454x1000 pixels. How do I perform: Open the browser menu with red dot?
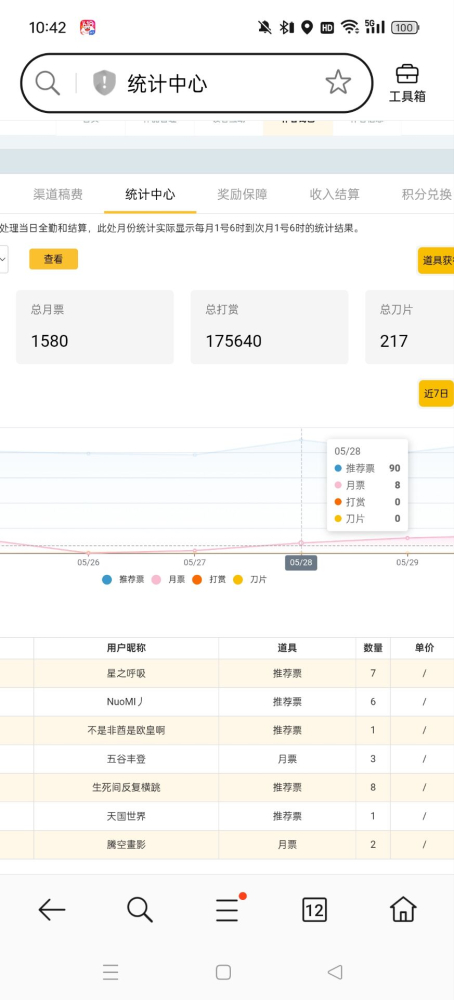tap(228, 908)
